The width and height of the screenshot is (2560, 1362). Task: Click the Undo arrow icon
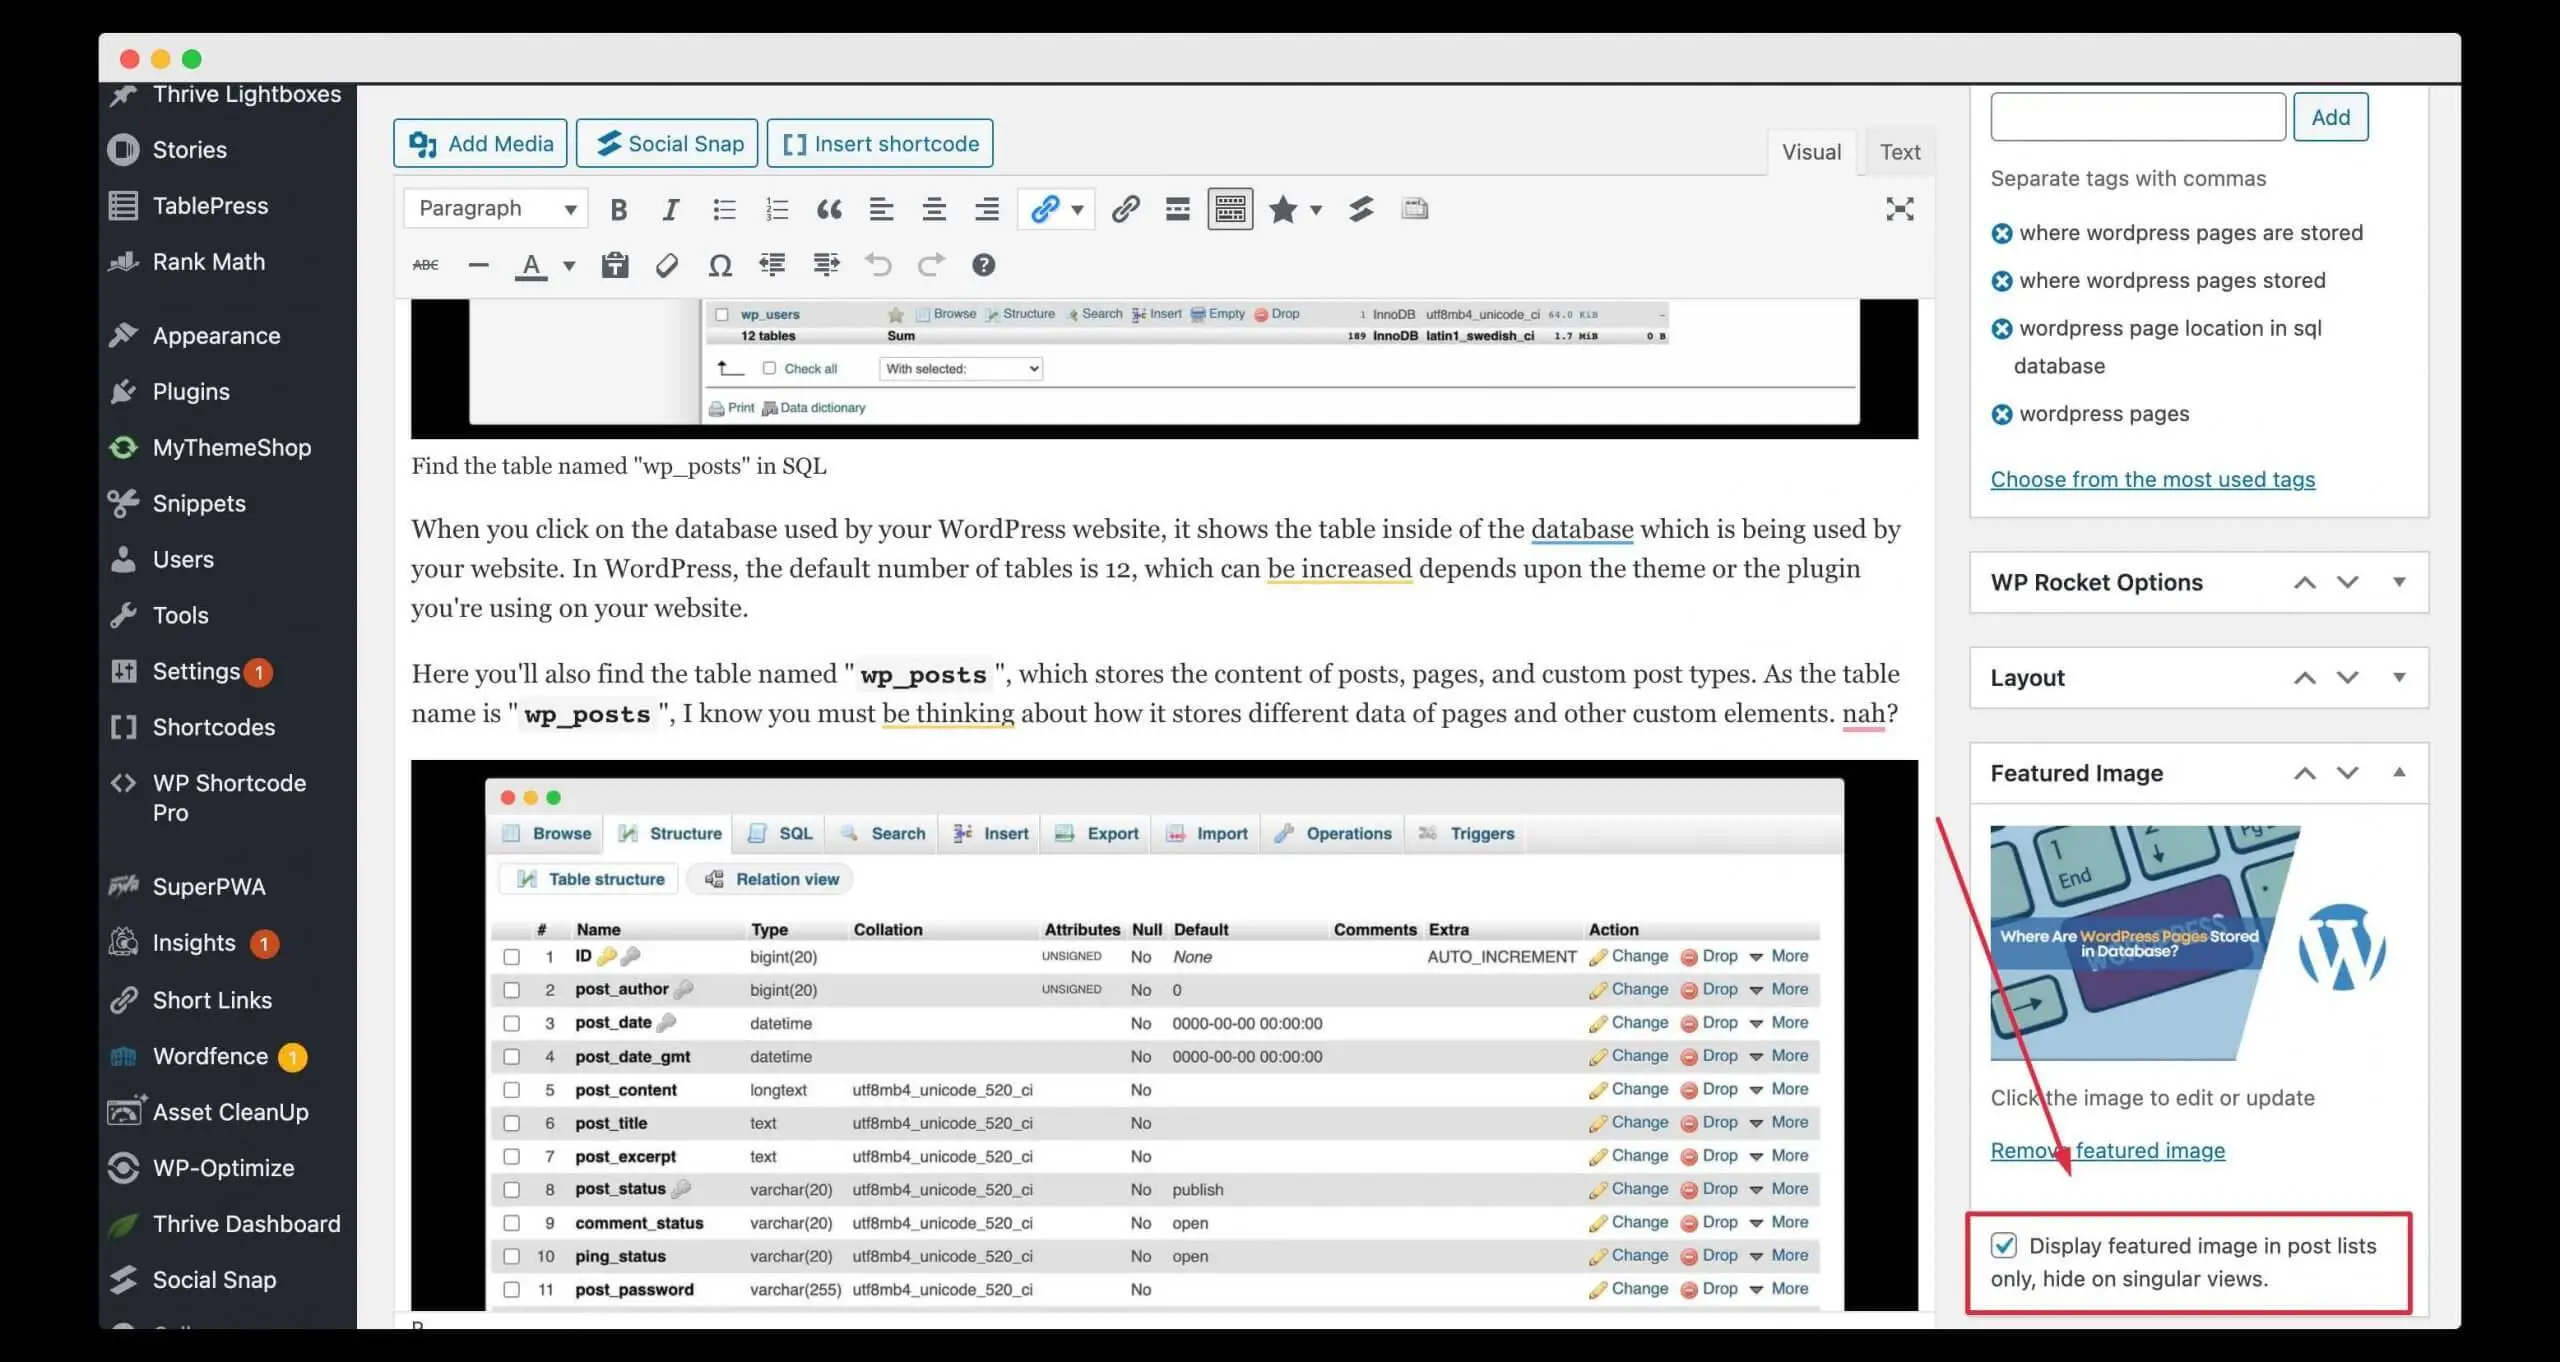878,265
